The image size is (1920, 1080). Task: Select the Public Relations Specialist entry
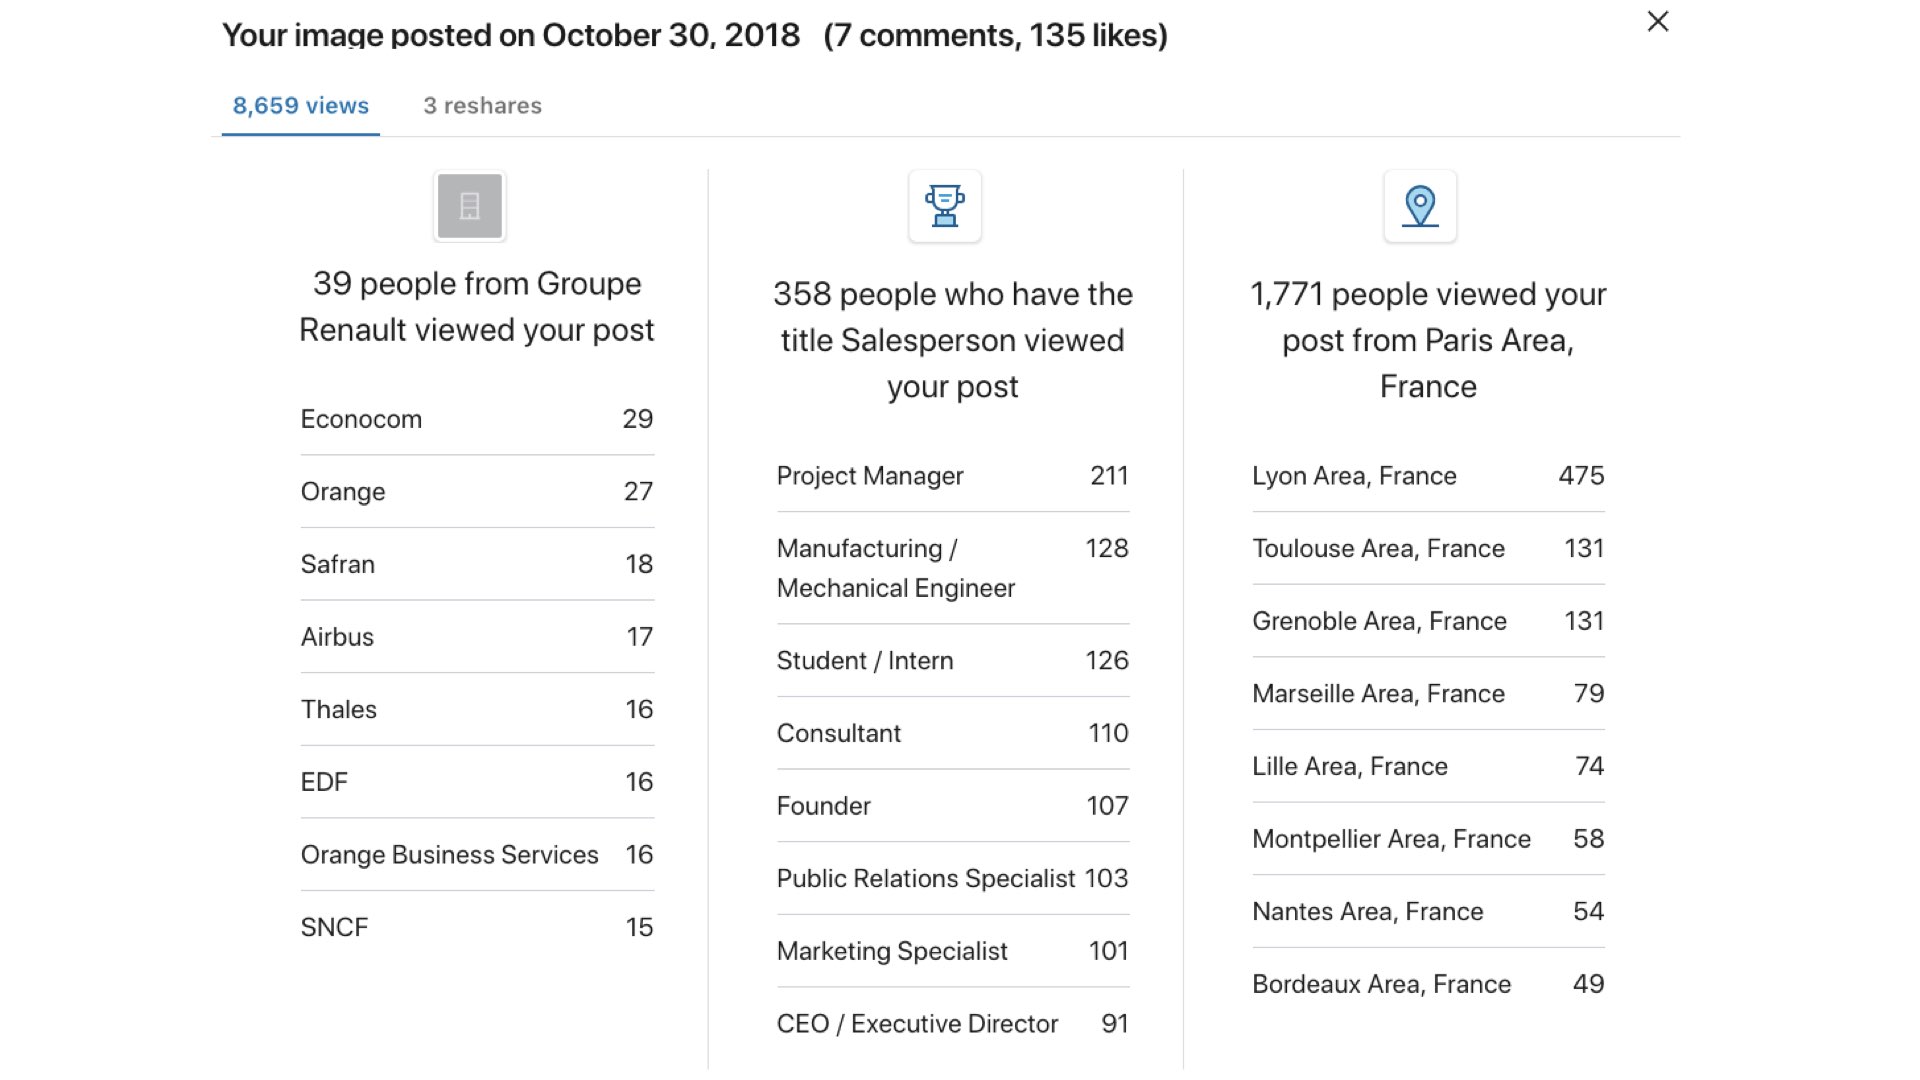click(x=953, y=878)
